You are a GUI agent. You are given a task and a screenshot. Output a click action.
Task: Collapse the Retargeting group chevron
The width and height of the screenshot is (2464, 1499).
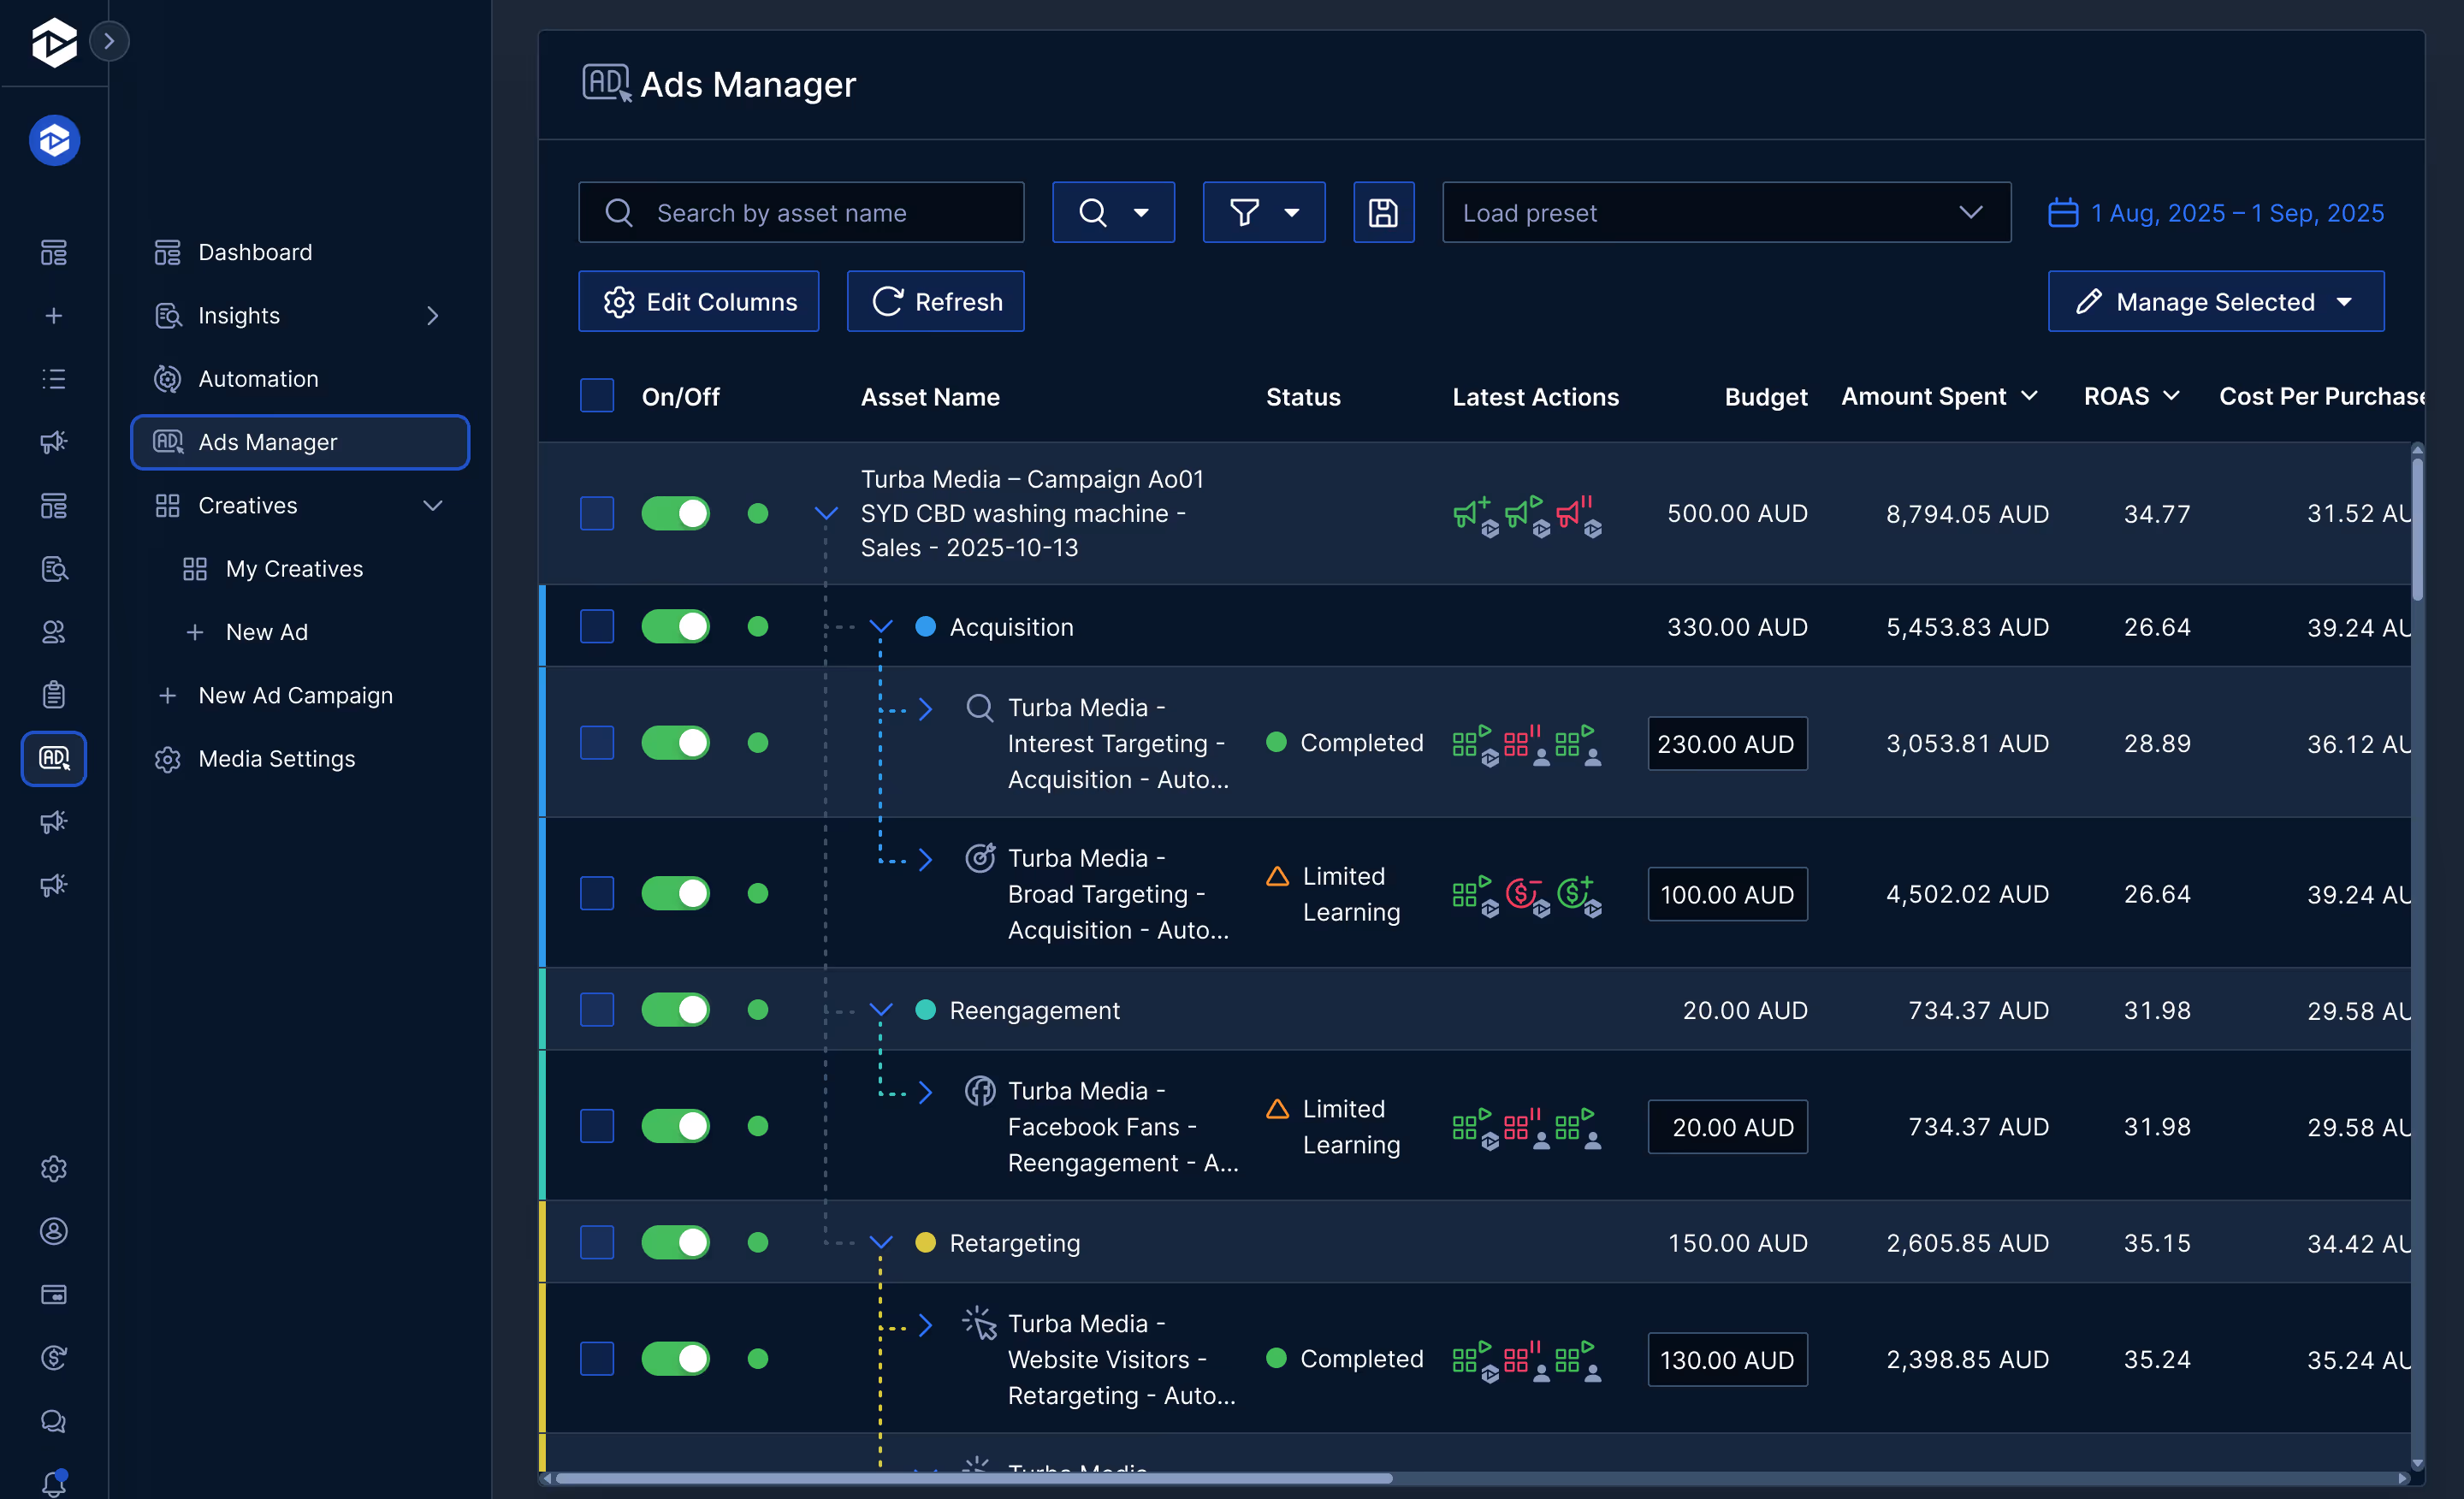tap(880, 1243)
